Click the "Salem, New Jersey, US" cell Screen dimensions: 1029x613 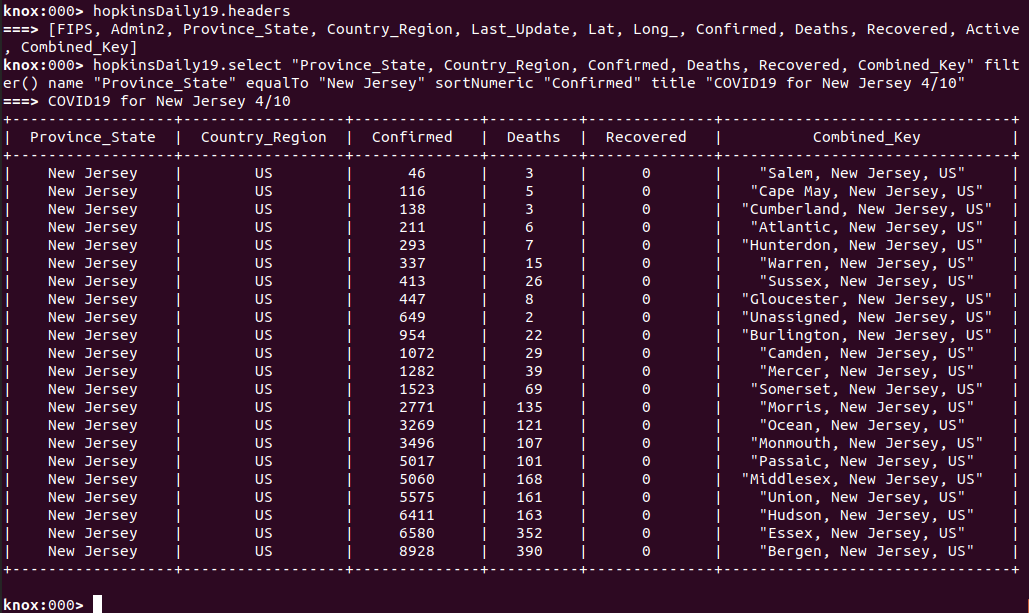[x=866, y=173]
